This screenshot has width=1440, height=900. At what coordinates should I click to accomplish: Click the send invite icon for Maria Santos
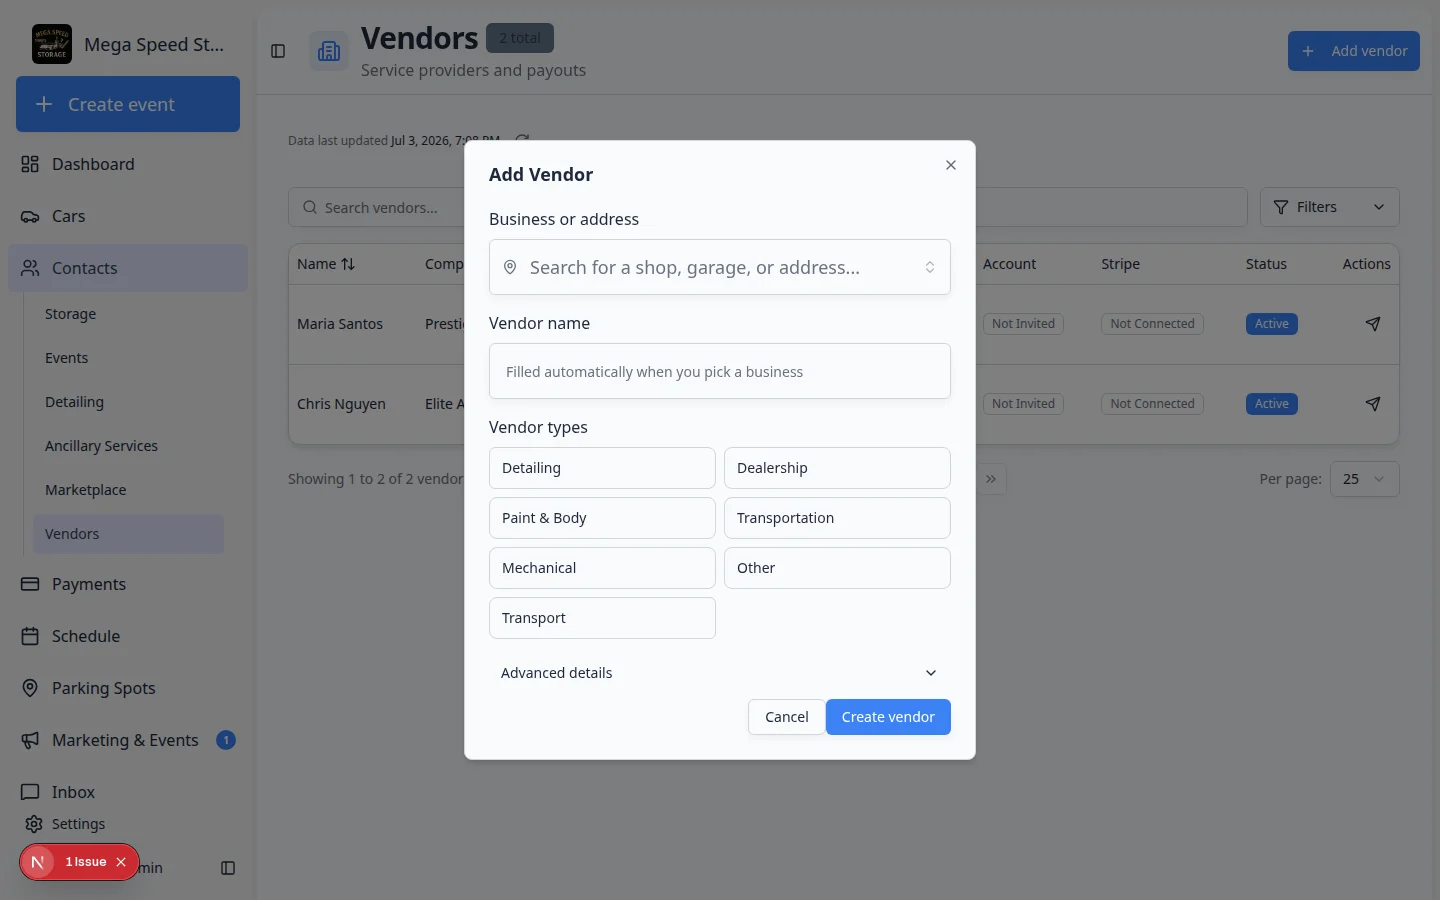pos(1373,324)
